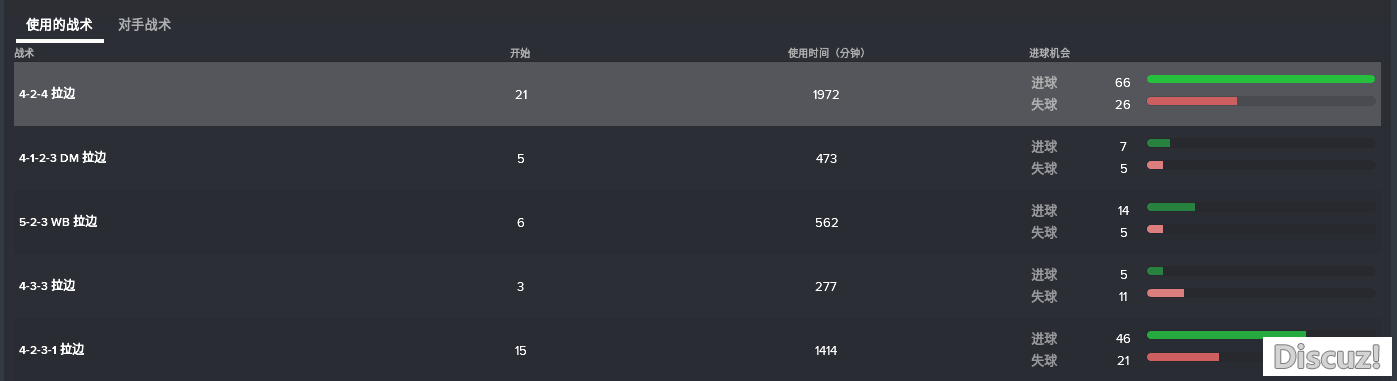Click the 进球机会 column header
This screenshot has width=1397, height=381.
click(x=1049, y=53)
